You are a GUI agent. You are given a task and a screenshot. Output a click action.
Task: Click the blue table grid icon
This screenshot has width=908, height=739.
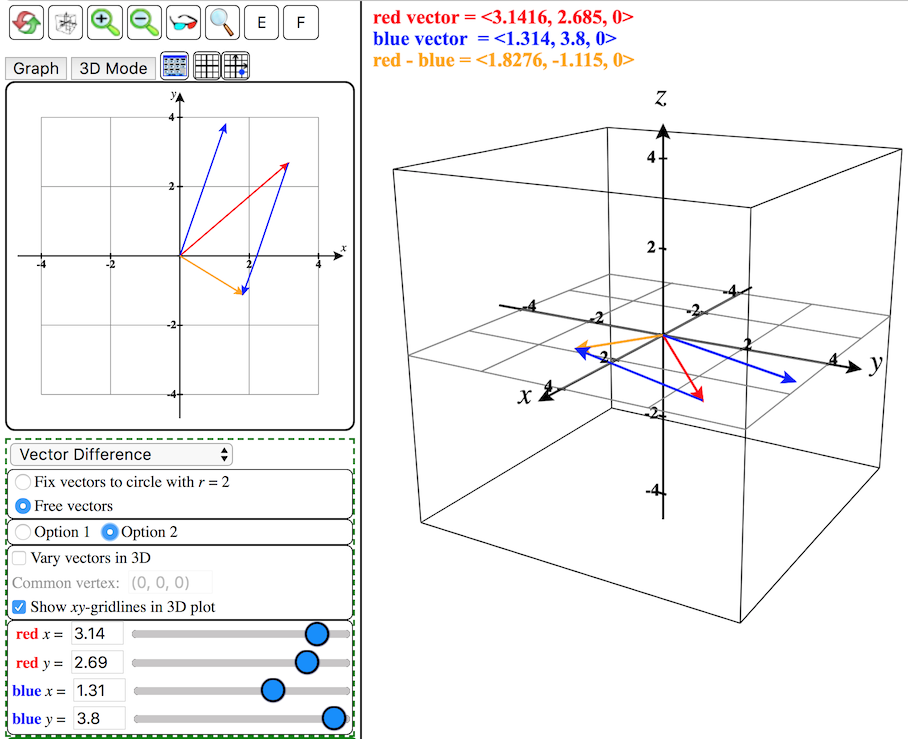(176, 67)
